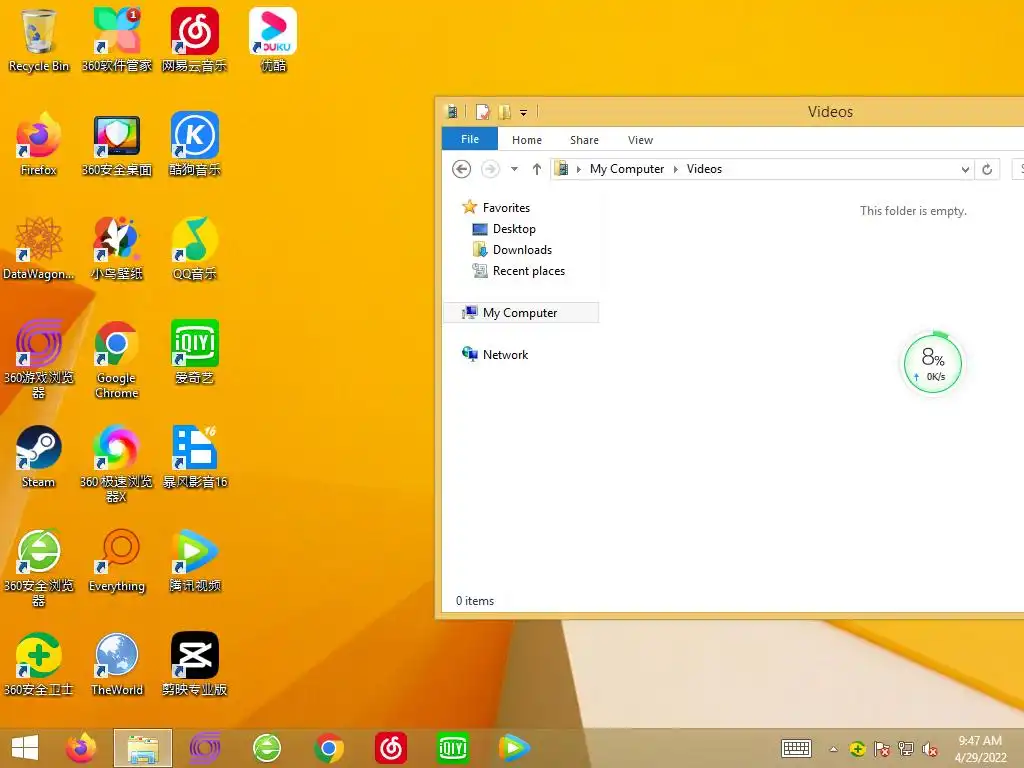
Task: Launch Google Chrome desktop shortcut
Action: (116, 358)
